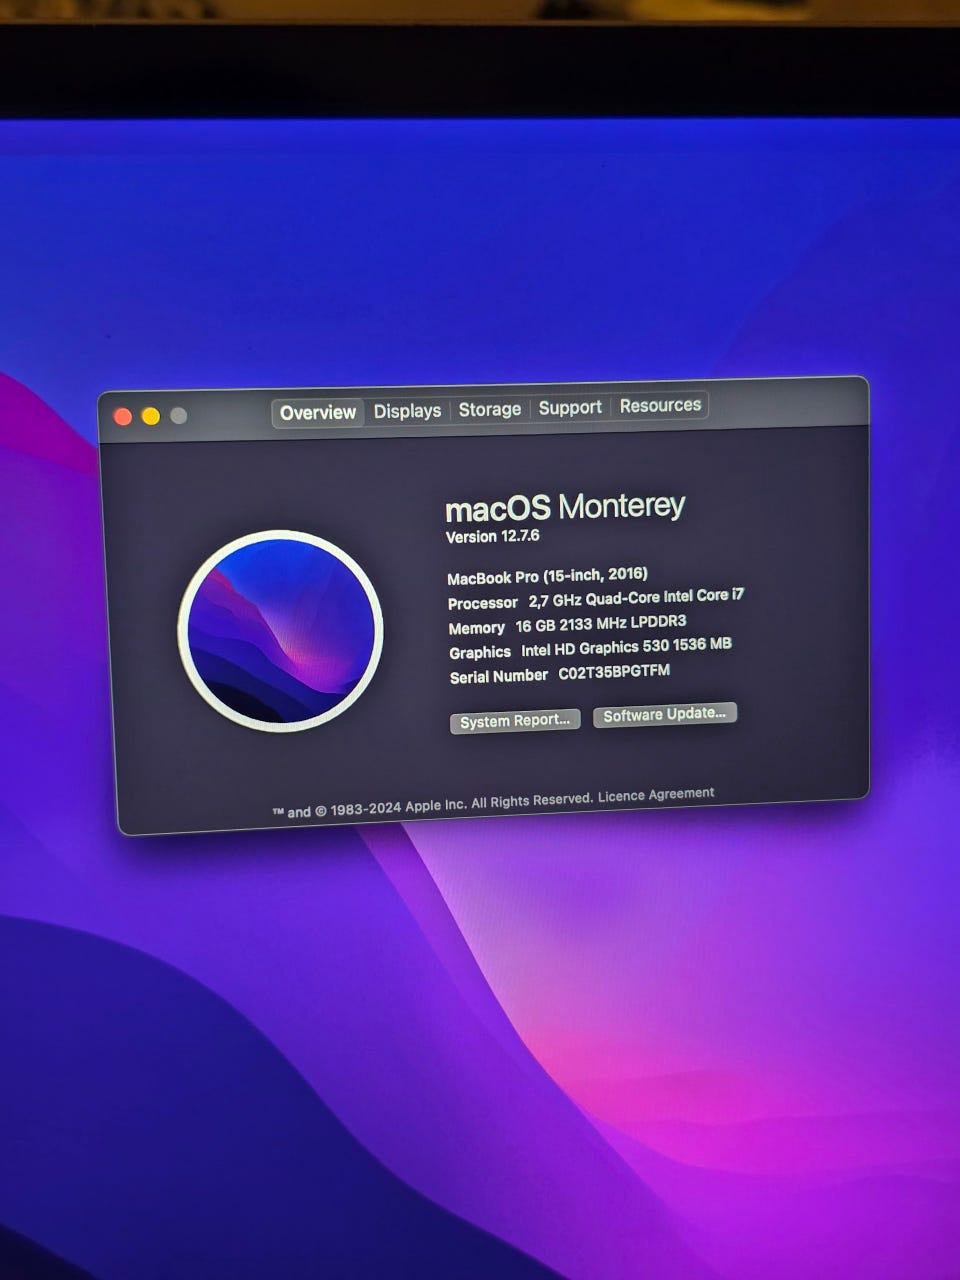Click the 2,7 GHz Quad-Core Intel Core i7 value
Screen dimensions: 960x1280
[636, 598]
